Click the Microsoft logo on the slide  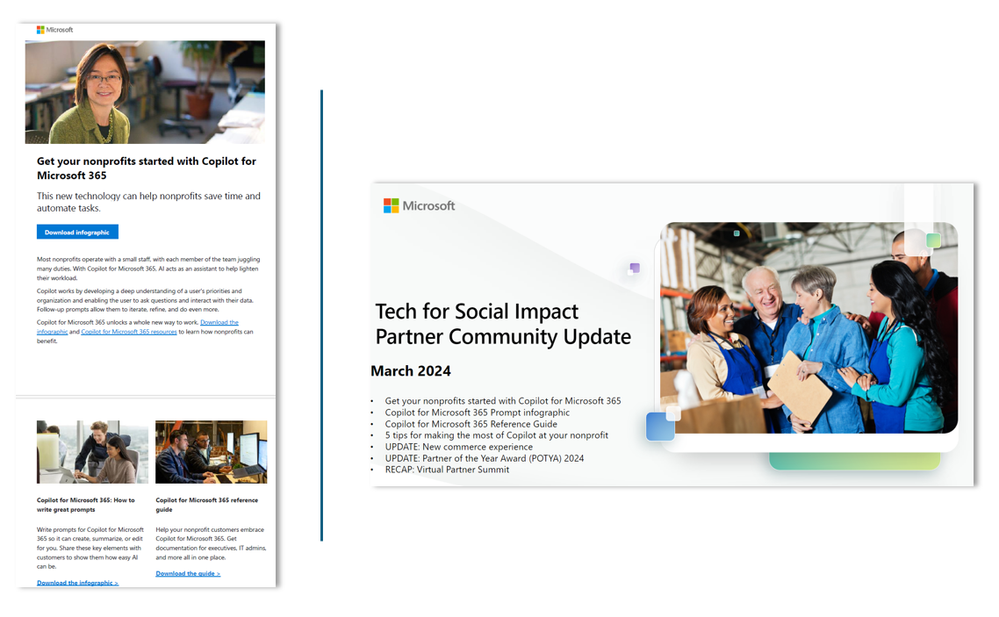pos(419,205)
